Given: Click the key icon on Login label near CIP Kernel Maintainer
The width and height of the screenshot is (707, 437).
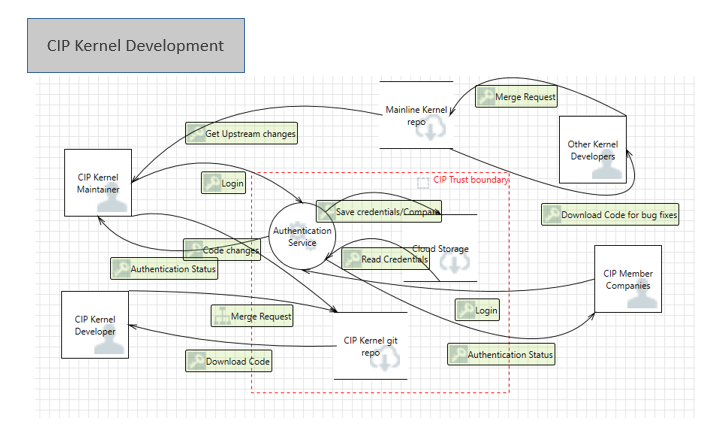Looking at the screenshot, I should coord(212,183).
